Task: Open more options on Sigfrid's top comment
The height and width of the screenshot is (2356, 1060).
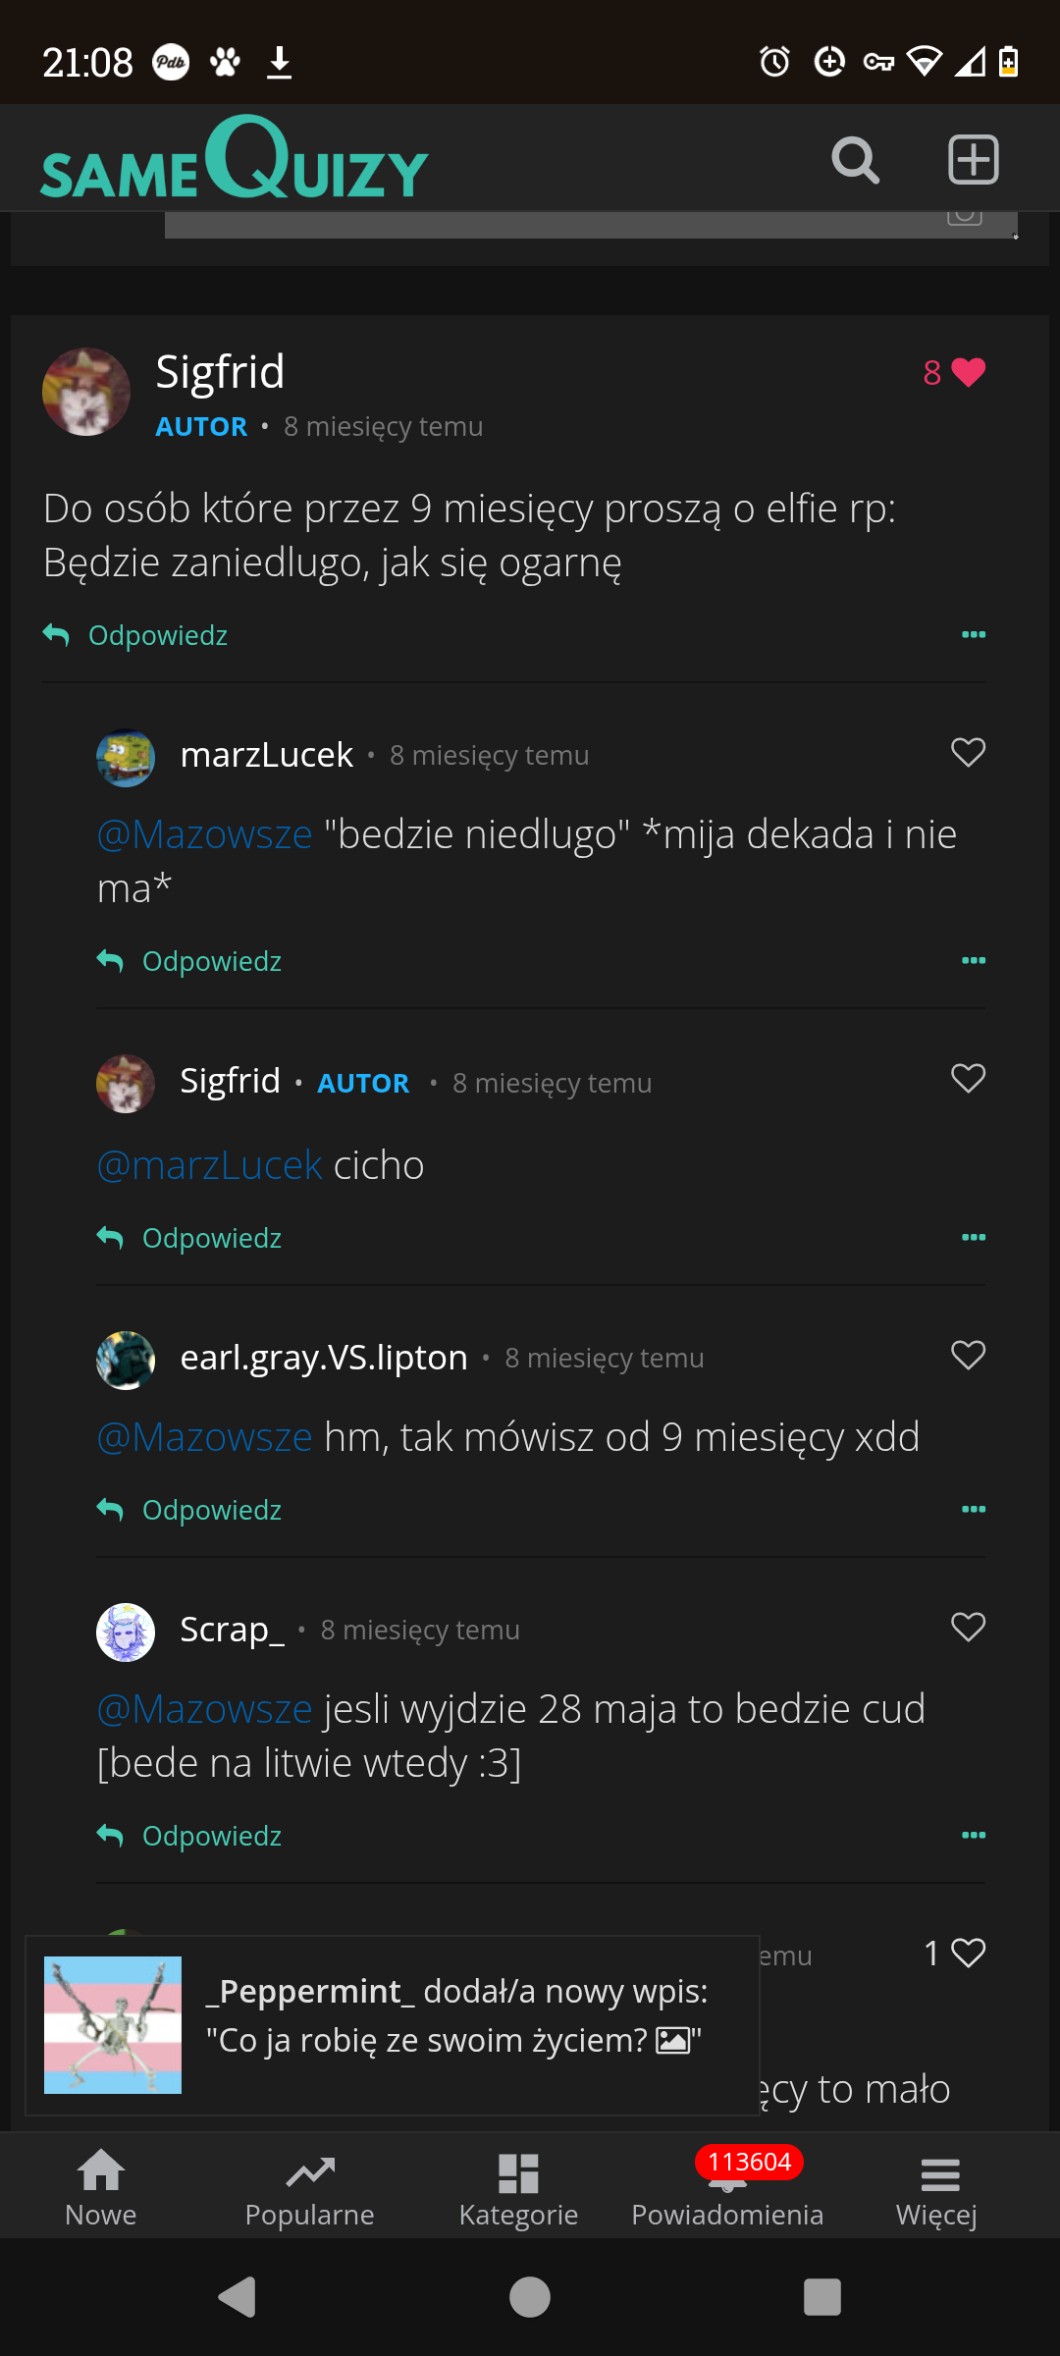Action: pyautogui.click(x=973, y=635)
